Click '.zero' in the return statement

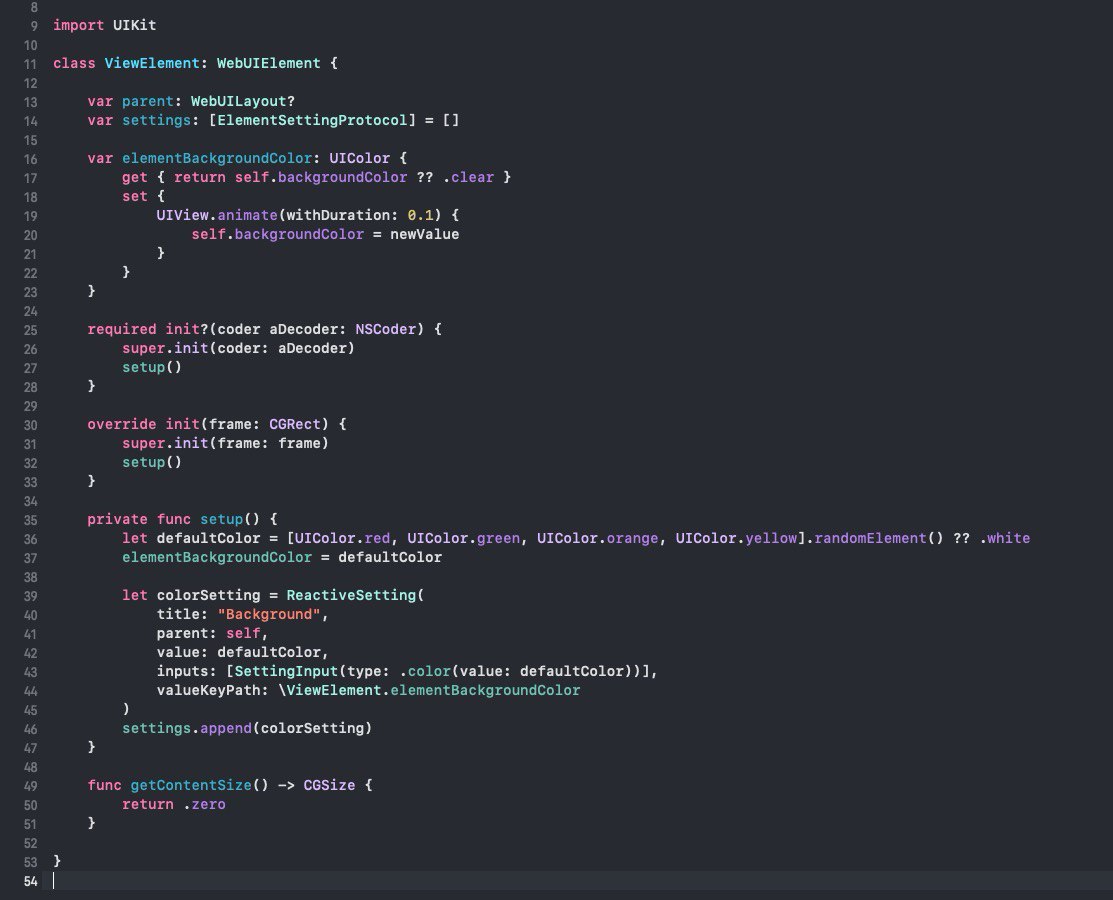[x=204, y=805]
